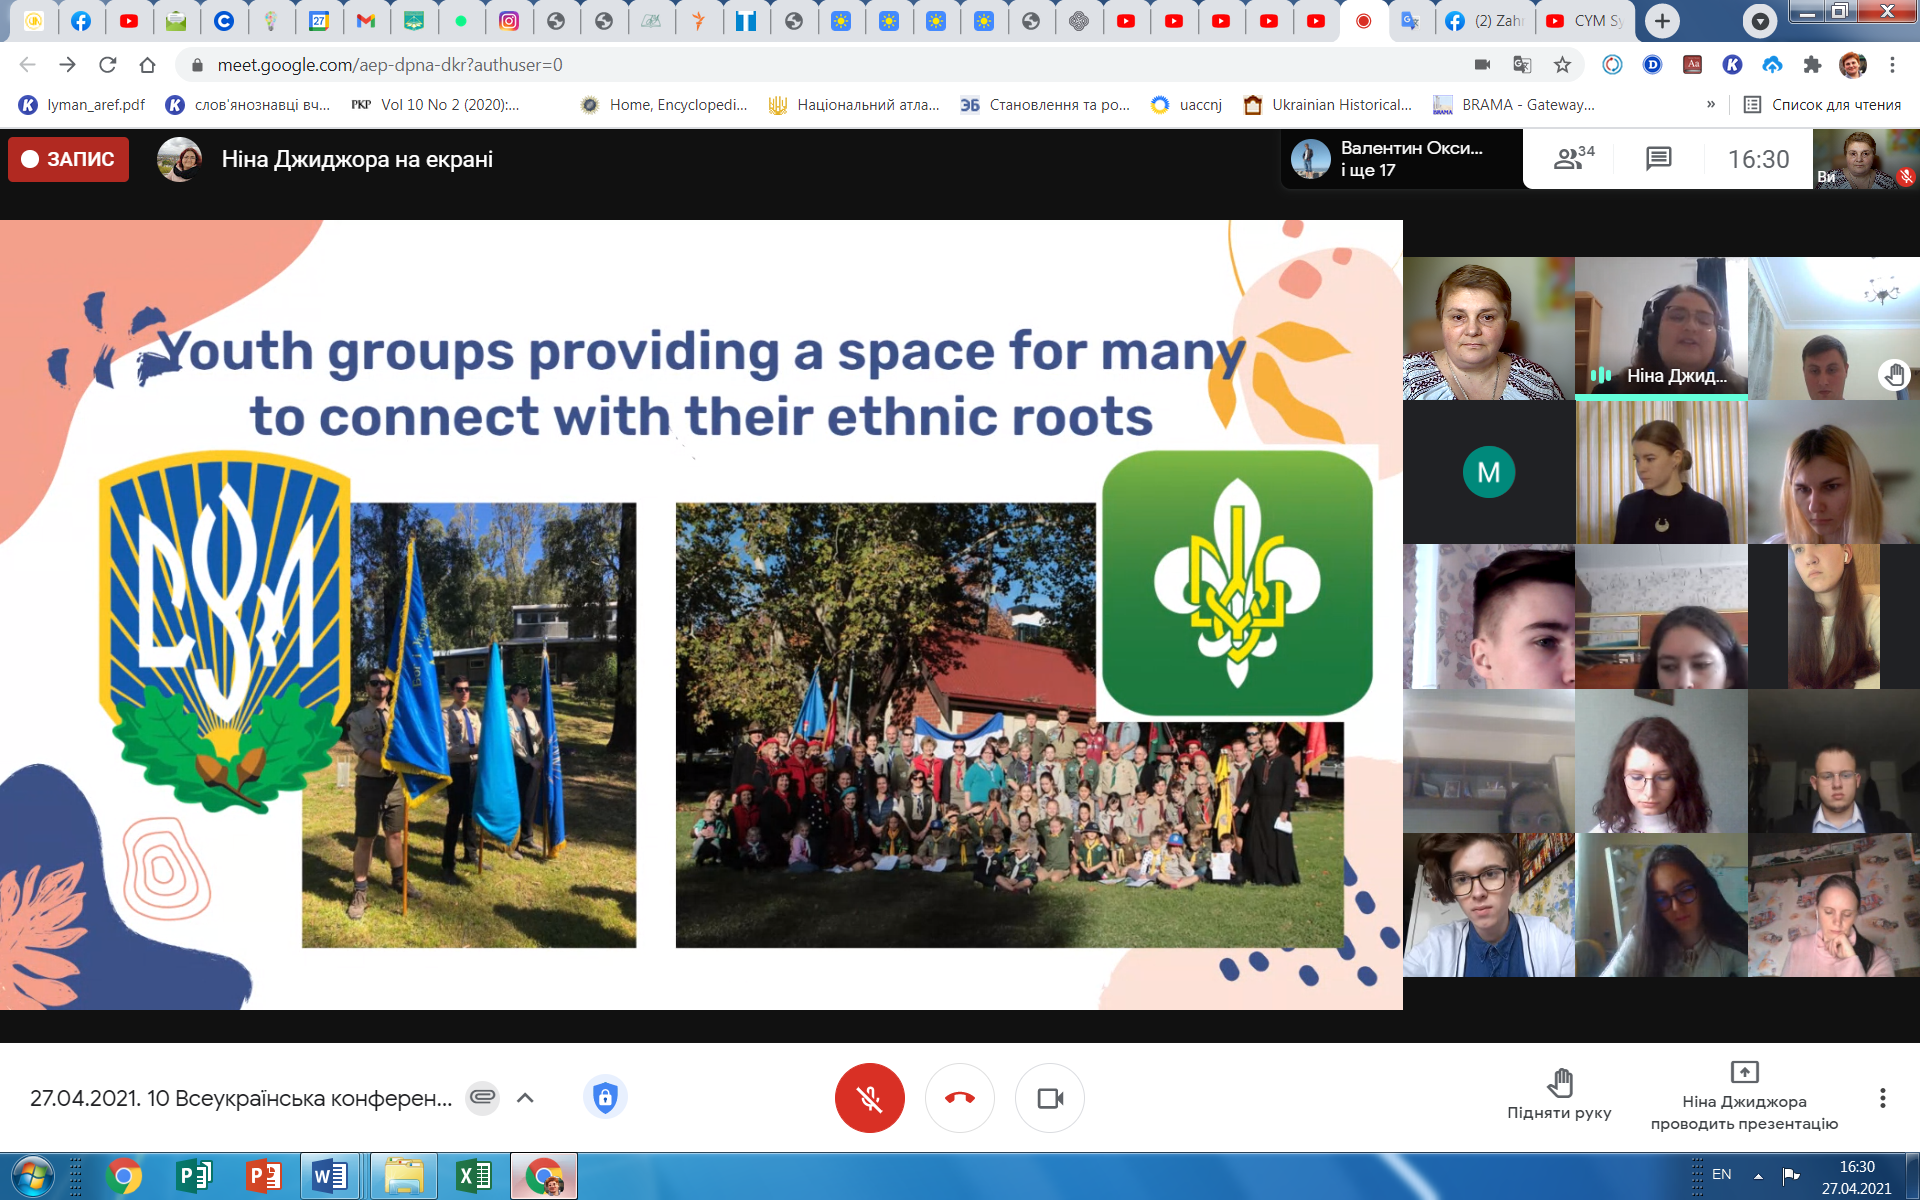The image size is (1920, 1200).
Task: Open the attachments paperclip icon
Action: click(482, 1098)
